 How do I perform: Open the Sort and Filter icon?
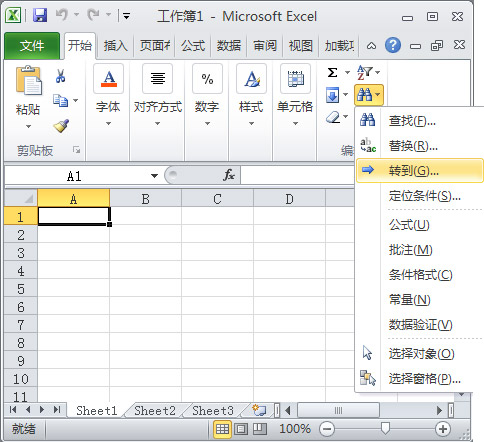[x=365, y=72]
